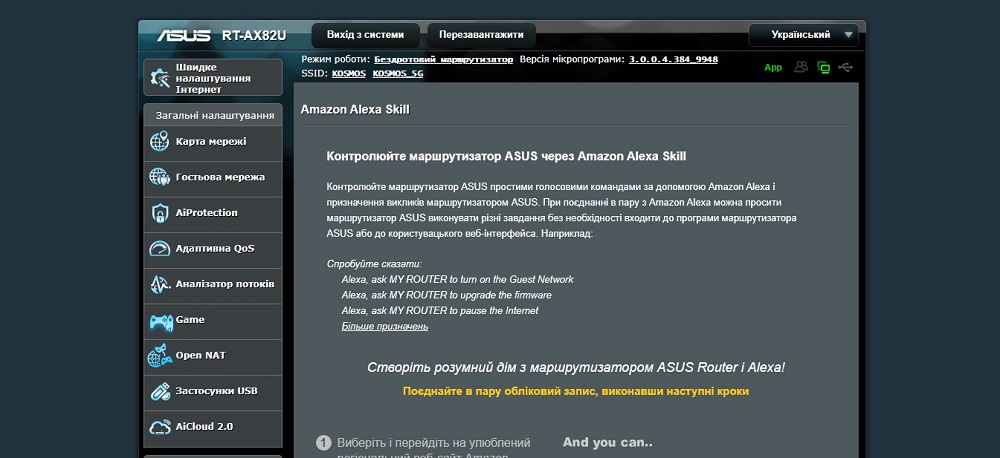Click yellow Поєднайте в пару обліковий запис text
This screenshot has height=458, width=1000.
pyautogui.click(x=575, y=391)
